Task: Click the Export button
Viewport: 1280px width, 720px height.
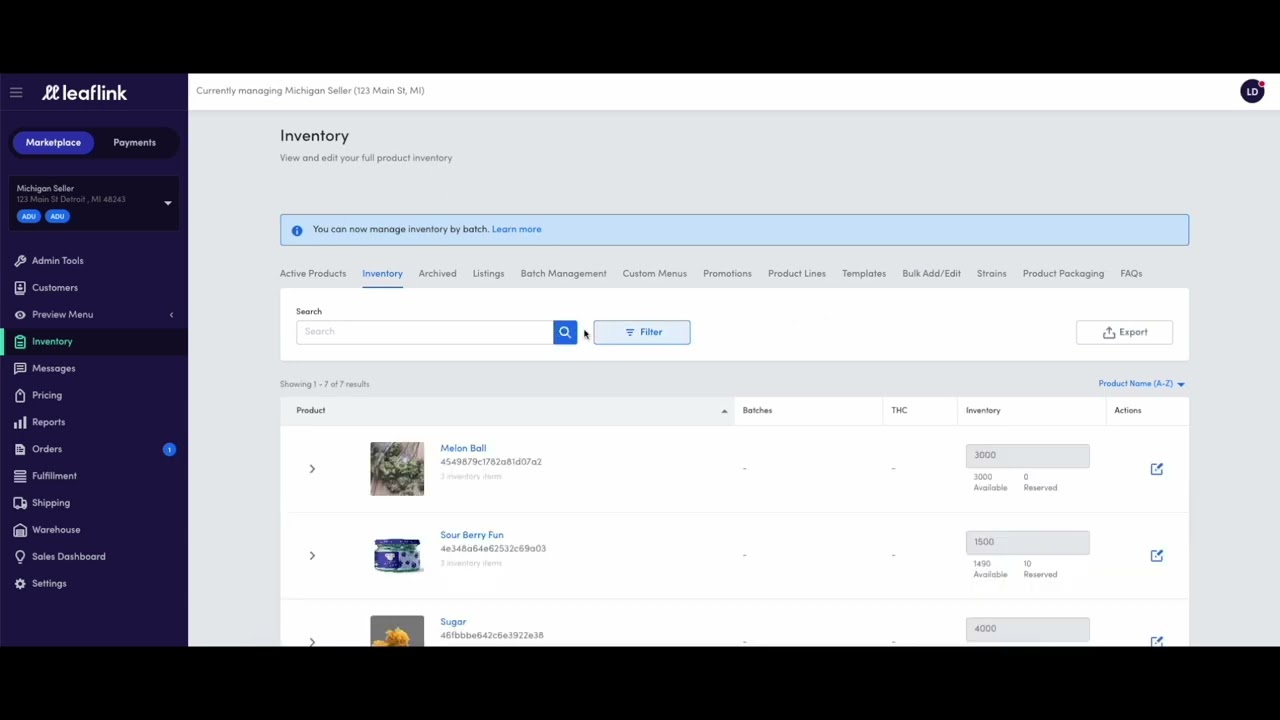Action: pyautogui.click(x=1124, y=332)
